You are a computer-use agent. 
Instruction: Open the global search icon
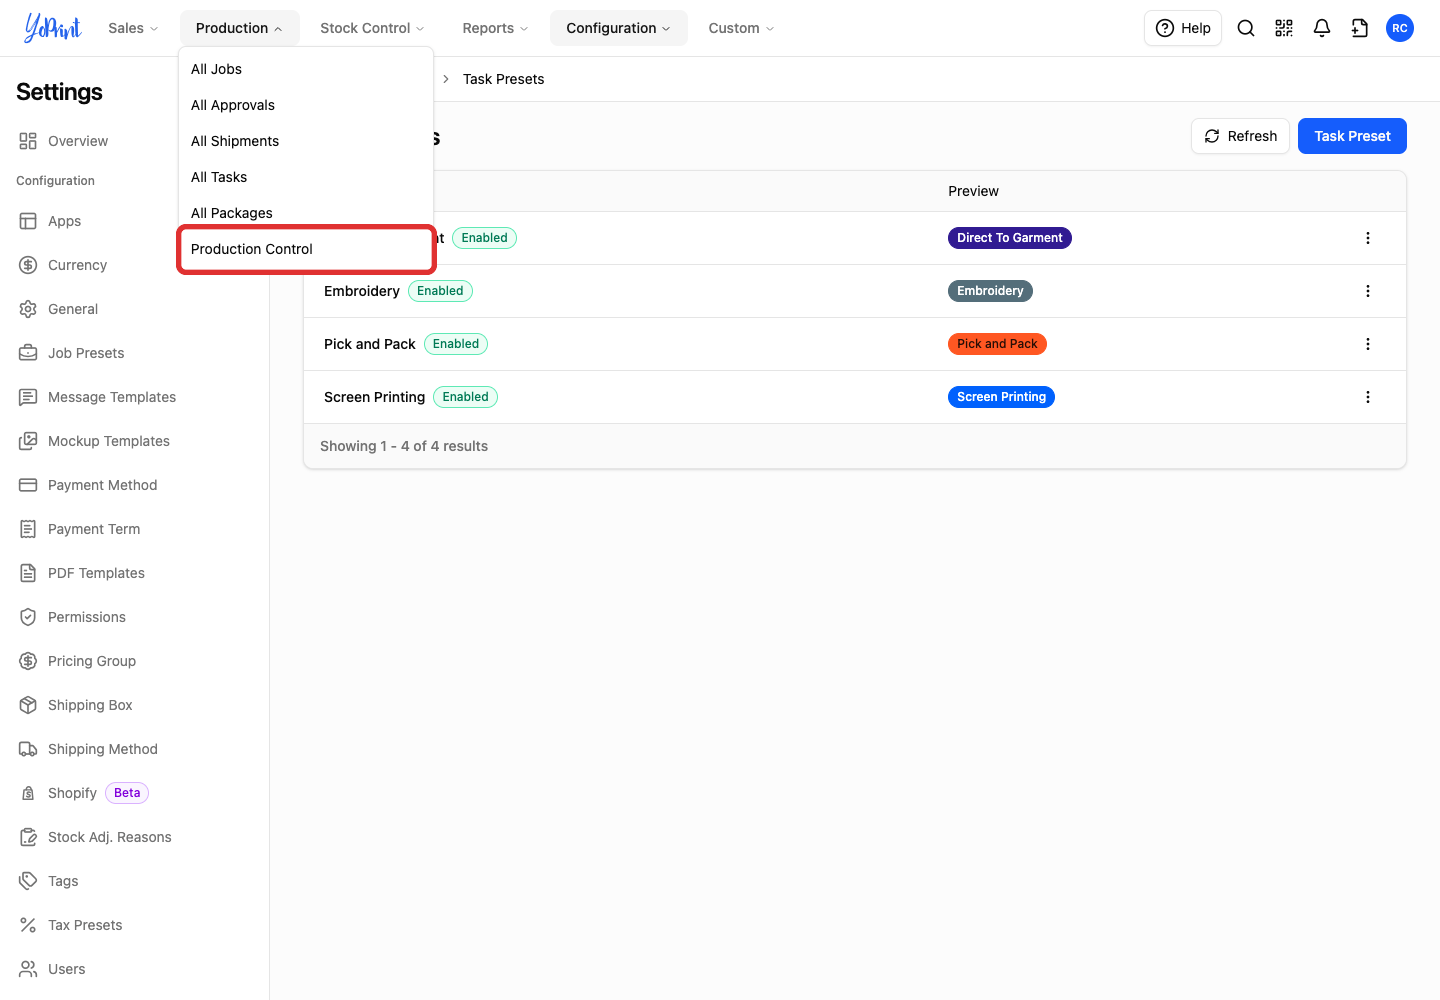[x=1246, y=28]
